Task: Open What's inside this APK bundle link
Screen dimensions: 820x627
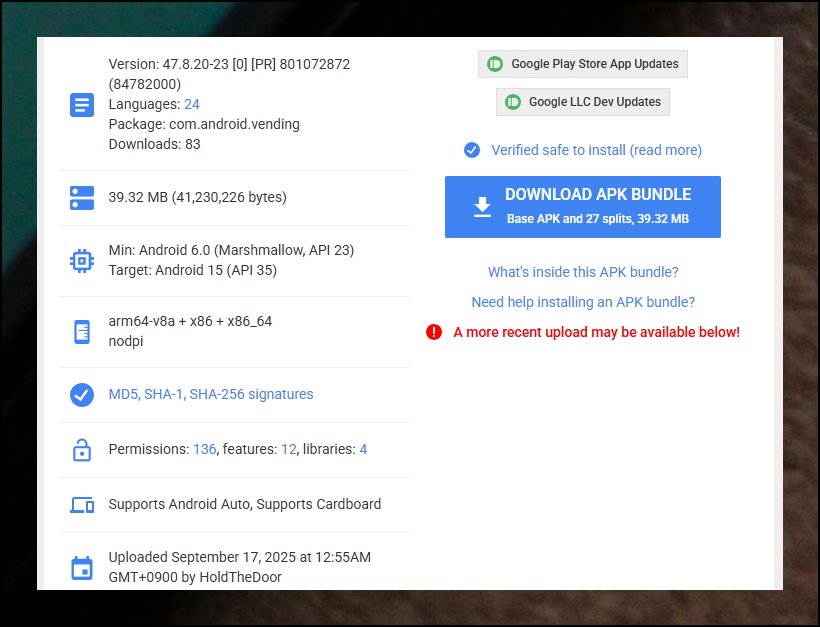Action: tap(583, 272)
